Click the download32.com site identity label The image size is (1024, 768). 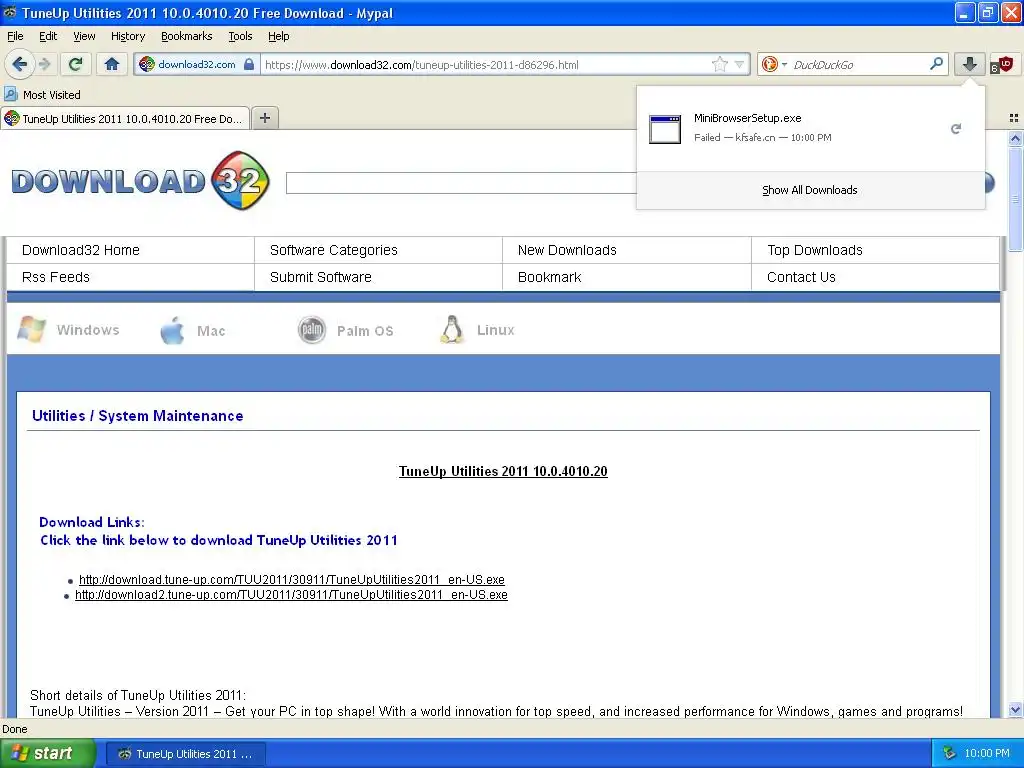(x=197, y=64)
